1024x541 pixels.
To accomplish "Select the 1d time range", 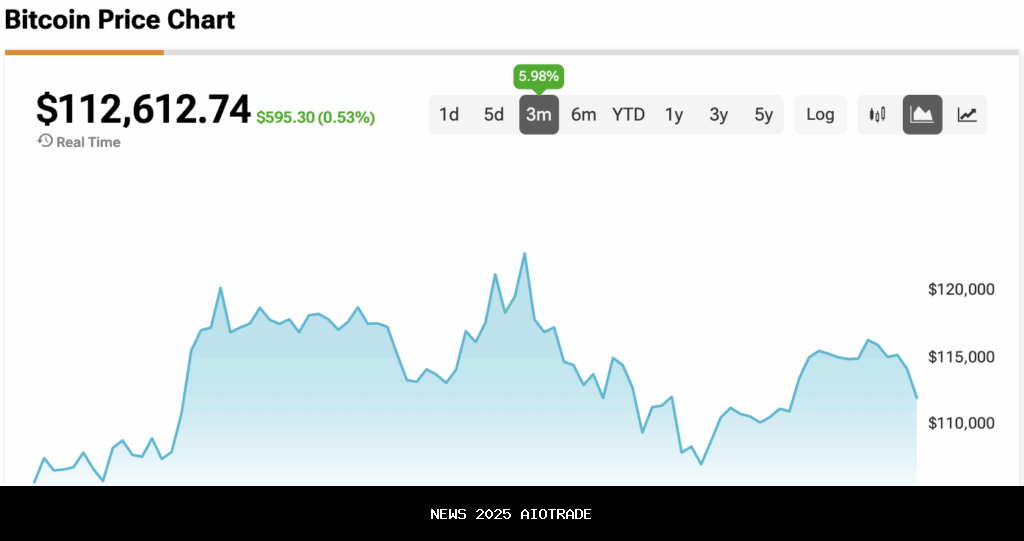I will point(449,115).
